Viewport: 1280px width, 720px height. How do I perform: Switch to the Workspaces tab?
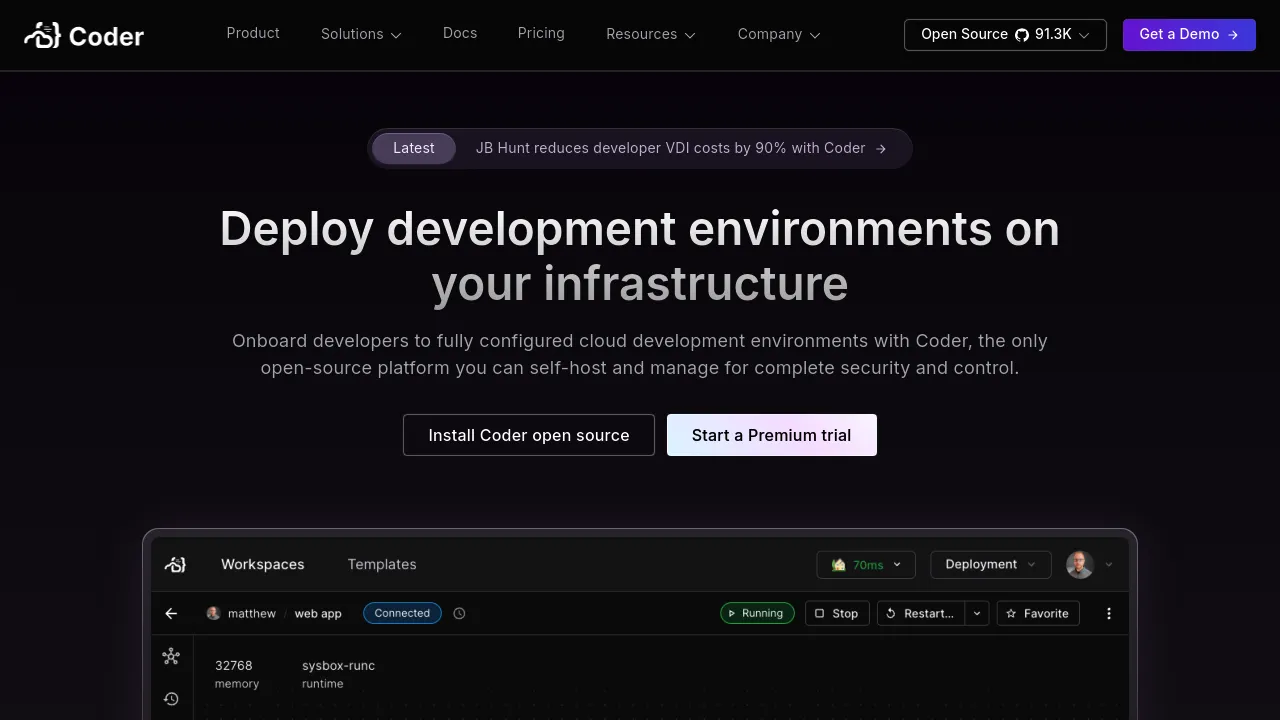pos(263,564)
